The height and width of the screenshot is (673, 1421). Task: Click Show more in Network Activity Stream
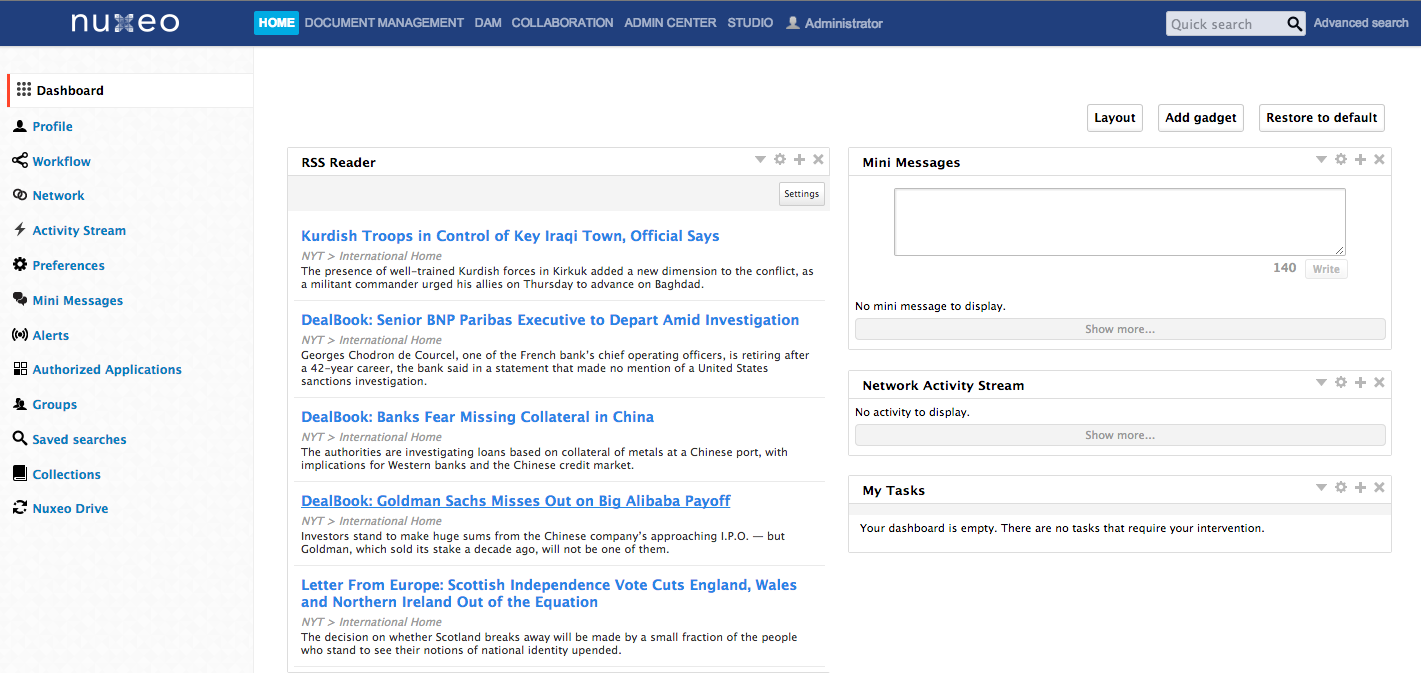[1120, 435]
